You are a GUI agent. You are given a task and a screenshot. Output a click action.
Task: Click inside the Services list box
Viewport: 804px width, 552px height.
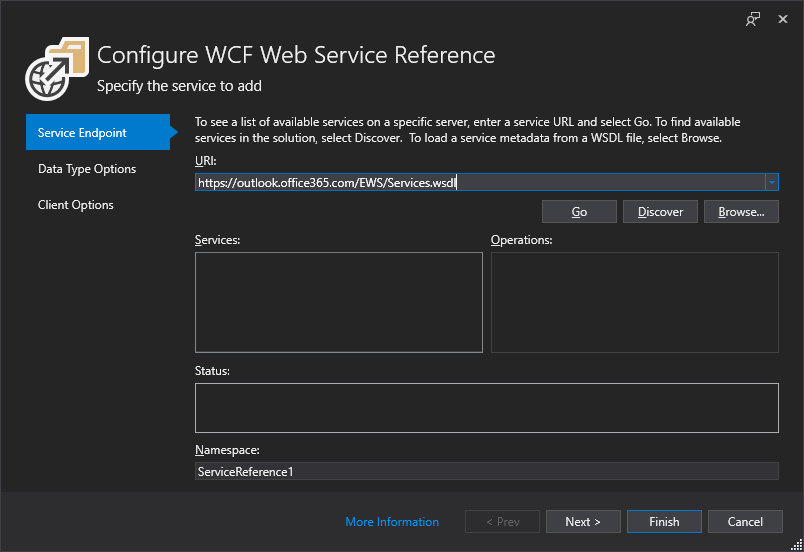pyautogui.click(x=338, y=302)
